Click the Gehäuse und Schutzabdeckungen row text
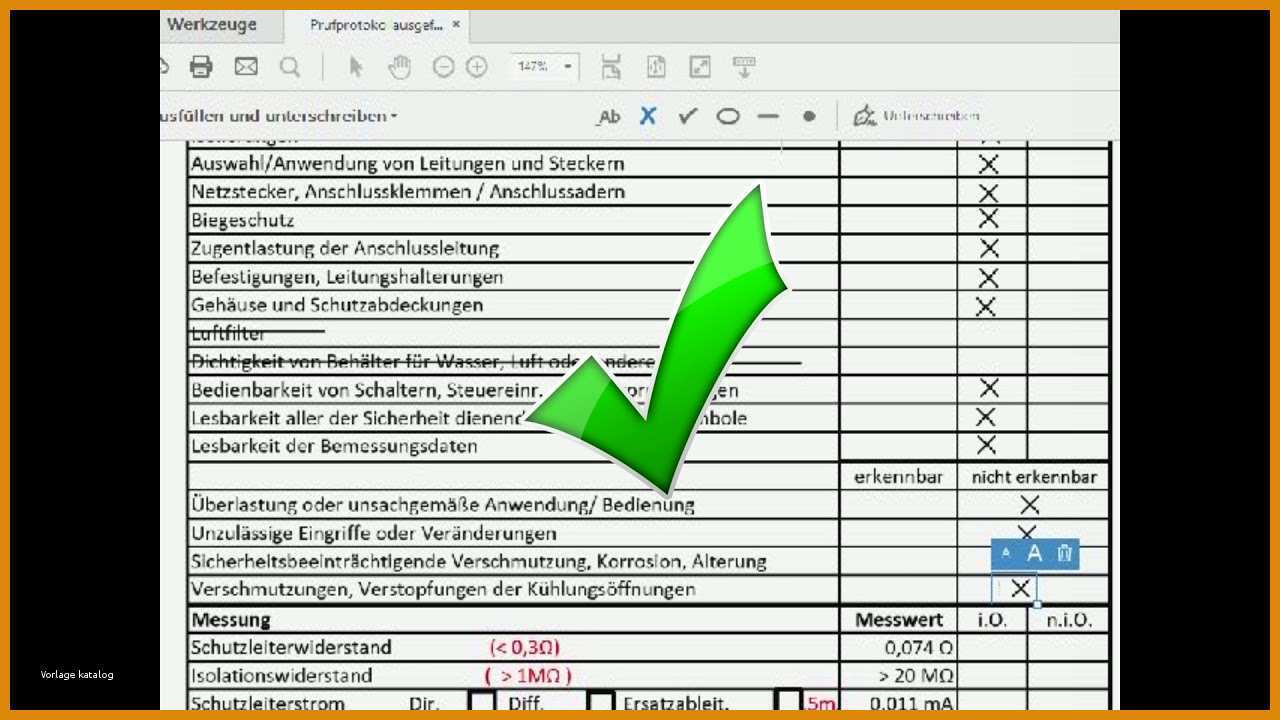1280x720 pixels. (x=337, y=305)
